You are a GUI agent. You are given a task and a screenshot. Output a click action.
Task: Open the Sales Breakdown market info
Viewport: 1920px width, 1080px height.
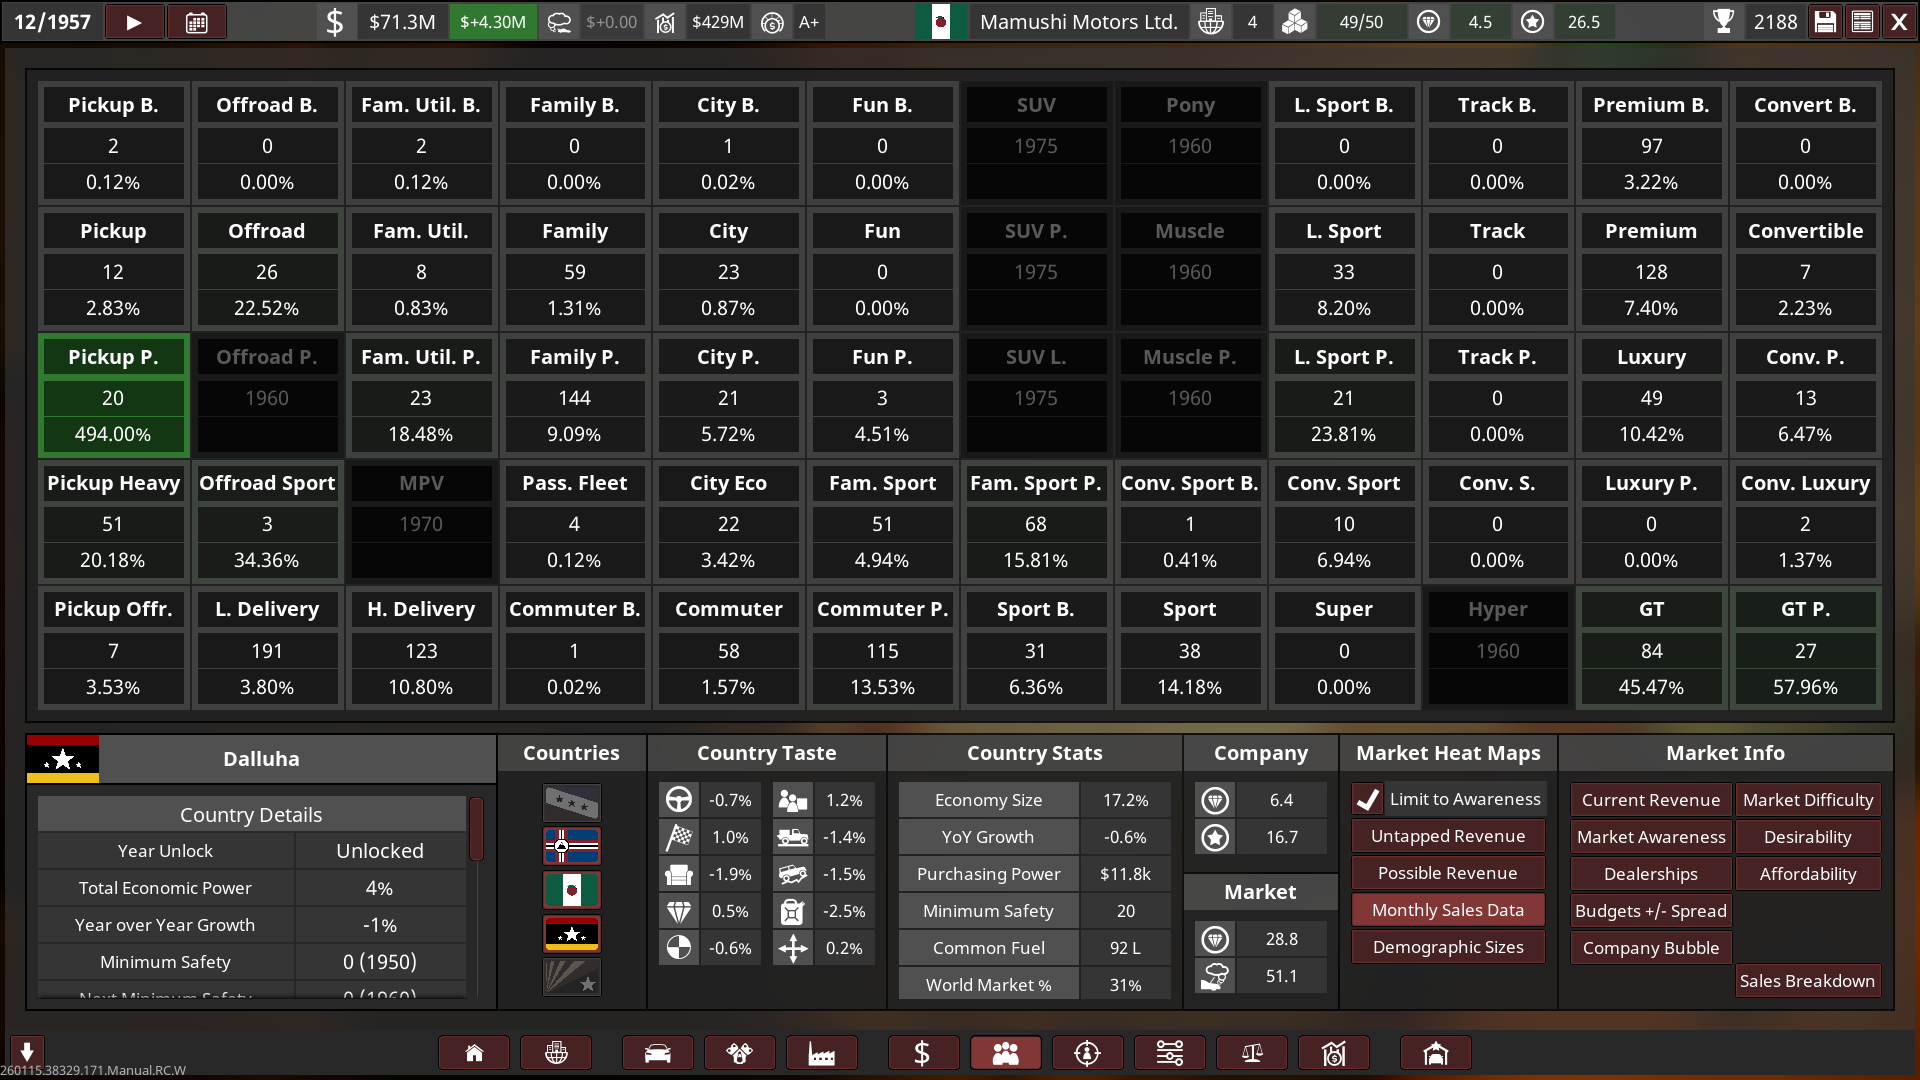(1806, 981)
